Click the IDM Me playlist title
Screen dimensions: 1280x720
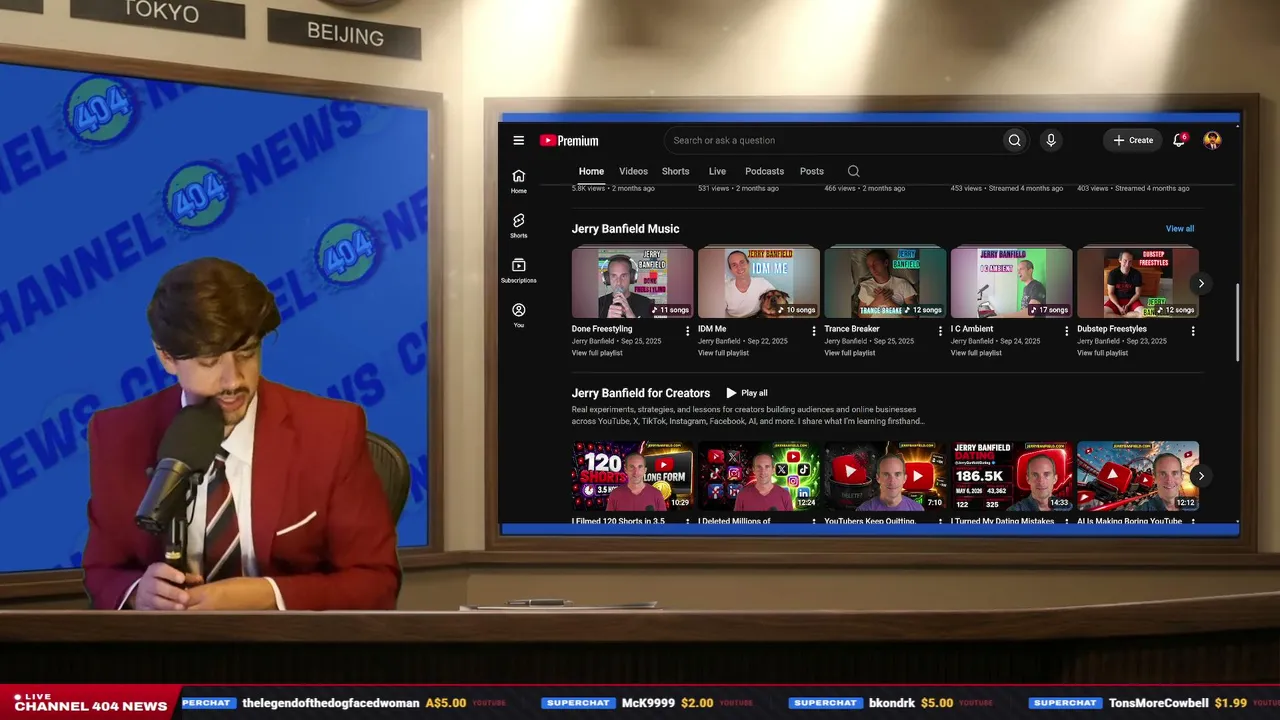pyautogui.click(x=712, y=329)
